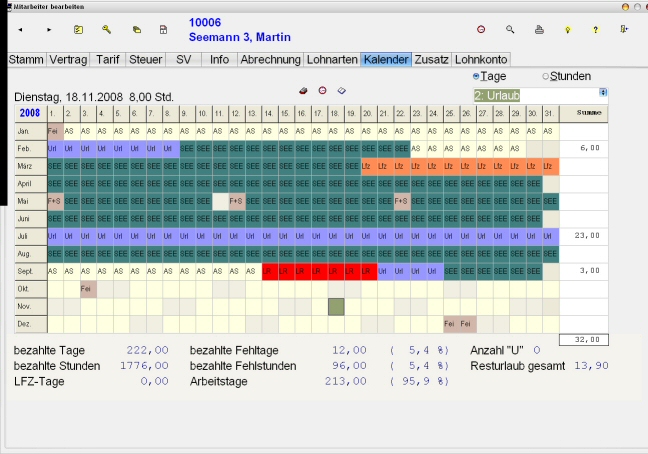This screenshot has height=454, width=648.
Task: Switch to the Steuer tab
Action: coord(145,59)
